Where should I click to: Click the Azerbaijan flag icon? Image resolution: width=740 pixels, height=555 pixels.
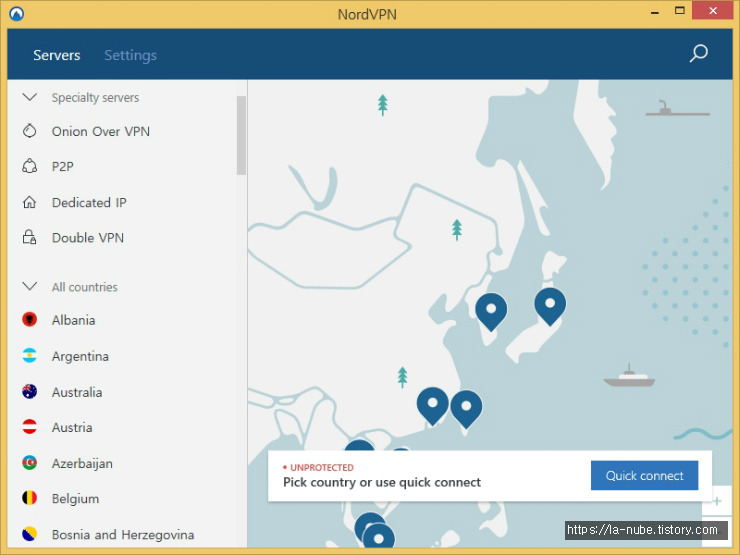point(29,463)
